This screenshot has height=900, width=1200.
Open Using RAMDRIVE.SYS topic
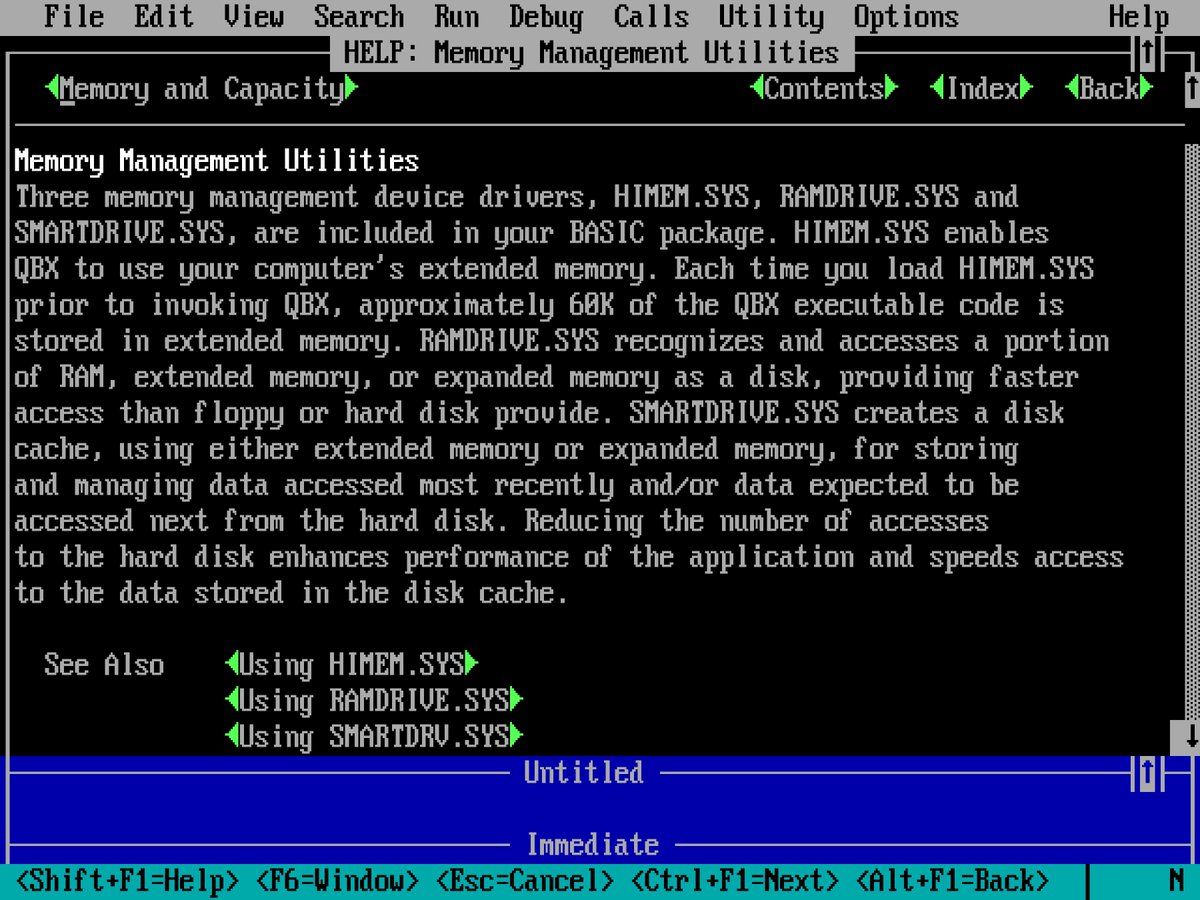pos(374,701)
